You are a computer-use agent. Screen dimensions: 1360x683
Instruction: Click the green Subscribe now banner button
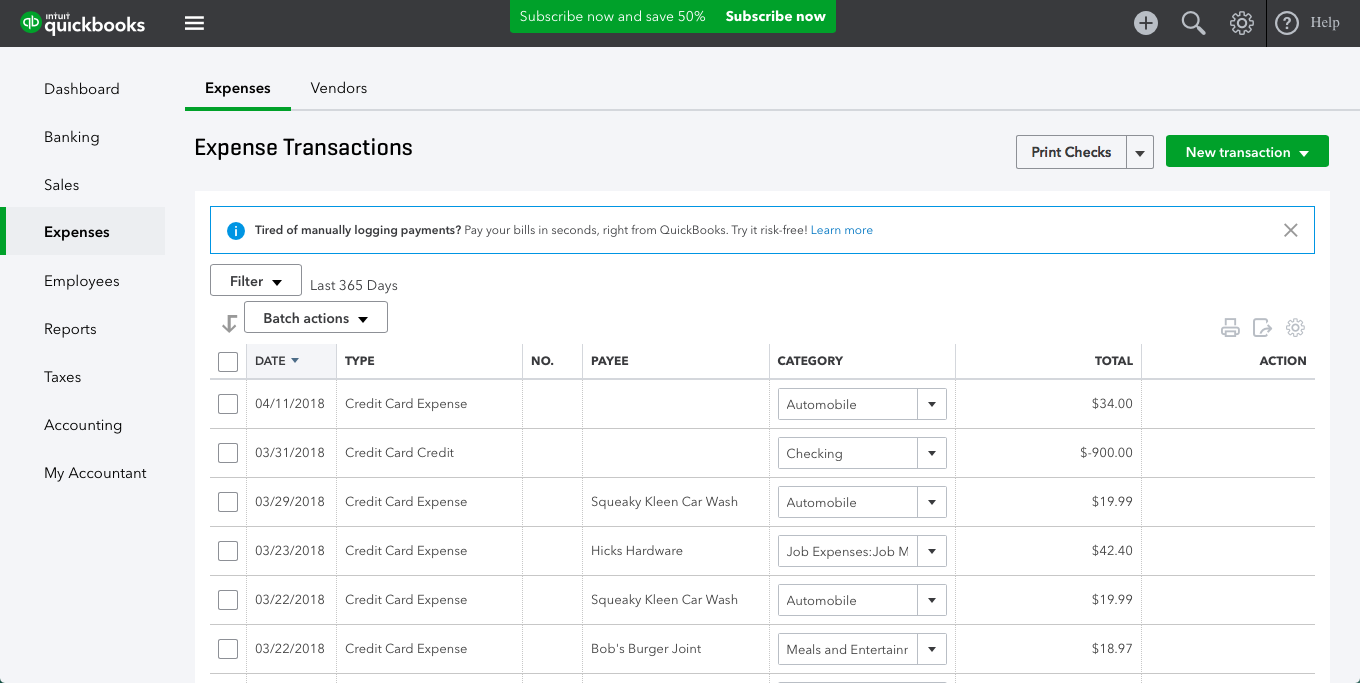775,16
